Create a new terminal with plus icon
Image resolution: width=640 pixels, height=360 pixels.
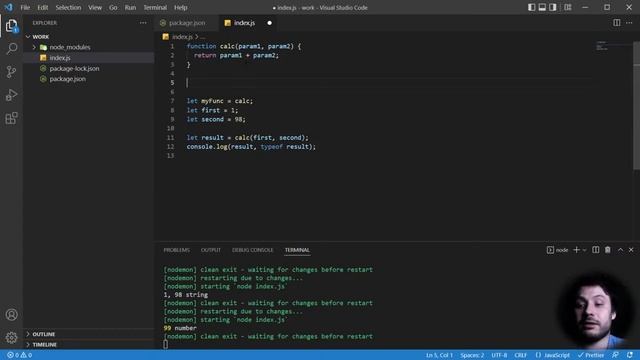(576, 250)
